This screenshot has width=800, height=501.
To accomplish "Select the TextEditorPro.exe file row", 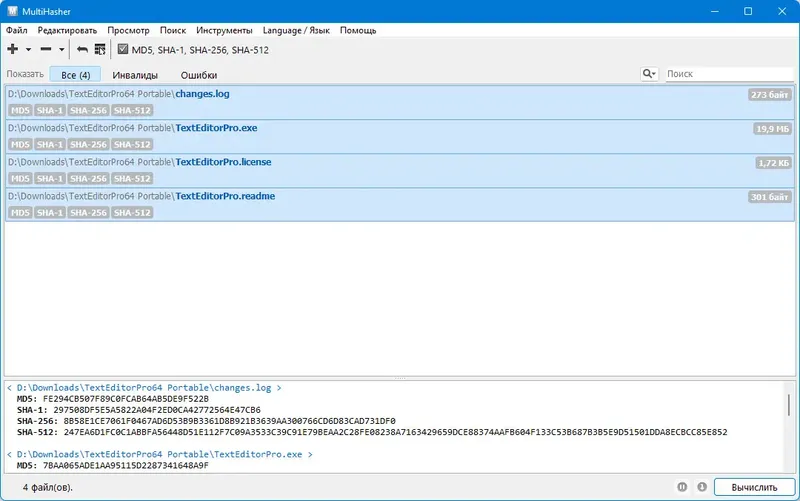I will (400, 137).
